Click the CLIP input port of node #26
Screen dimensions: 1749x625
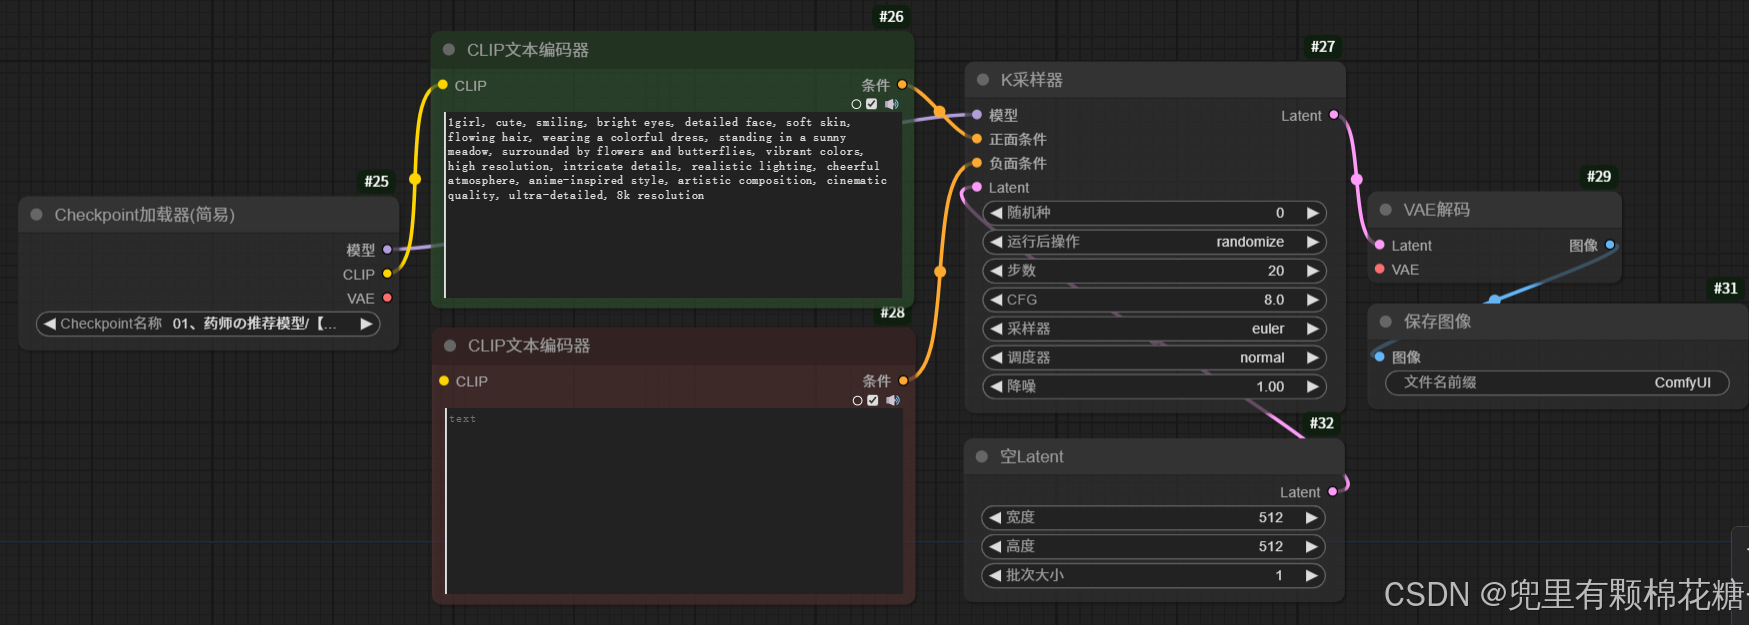point(443,85)
